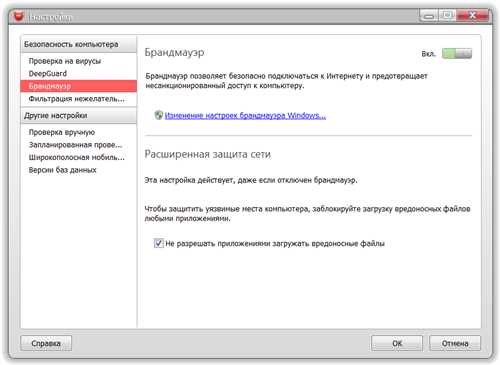Click the F-Secure red app icon in title bar

click(18, 17)
